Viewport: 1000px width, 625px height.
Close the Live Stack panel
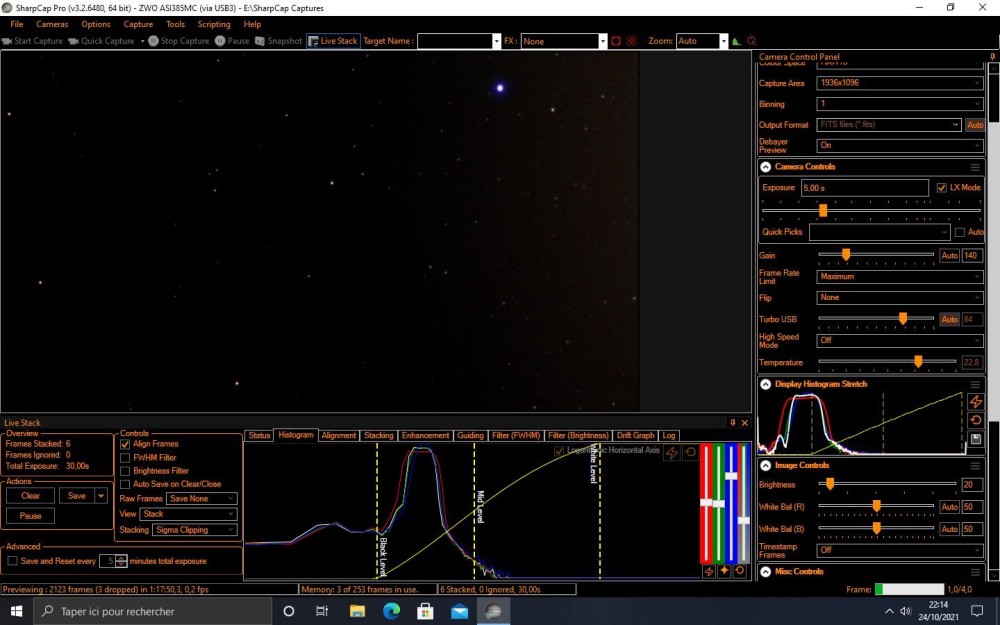[x=744, y=422]
